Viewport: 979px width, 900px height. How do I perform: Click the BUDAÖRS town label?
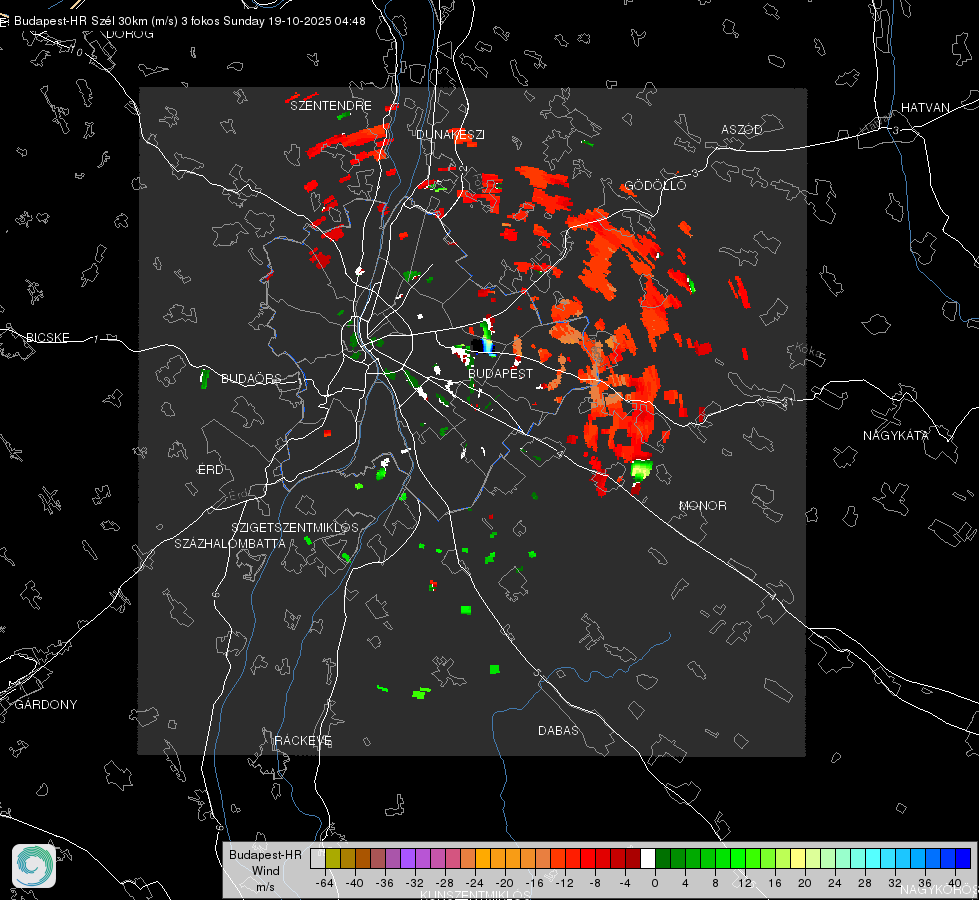252,378
